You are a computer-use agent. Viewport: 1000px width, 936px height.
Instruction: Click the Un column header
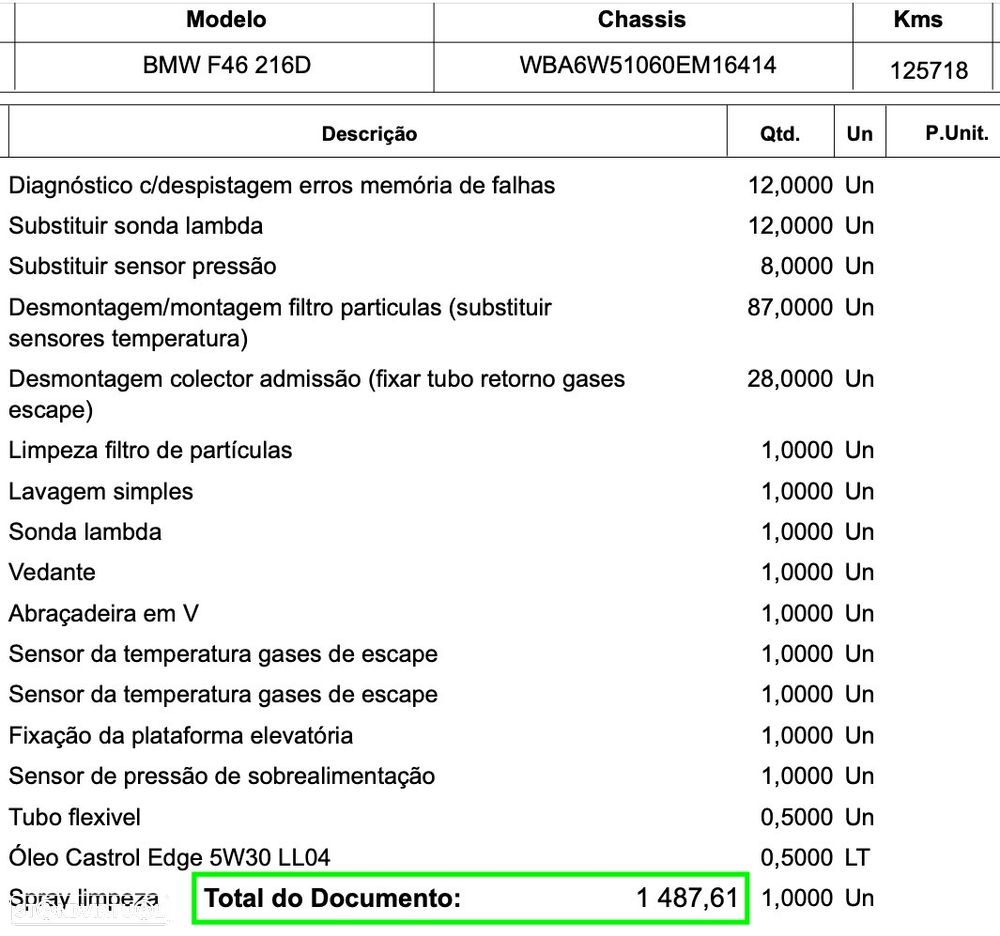tap(859, 134)
